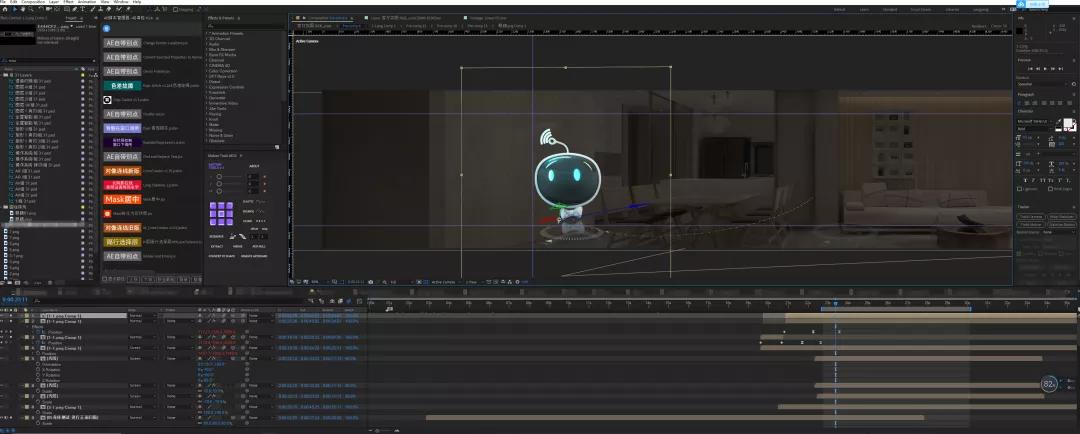
Task: Select the Home icon in toolbar
Action: [x=5, y=9]
